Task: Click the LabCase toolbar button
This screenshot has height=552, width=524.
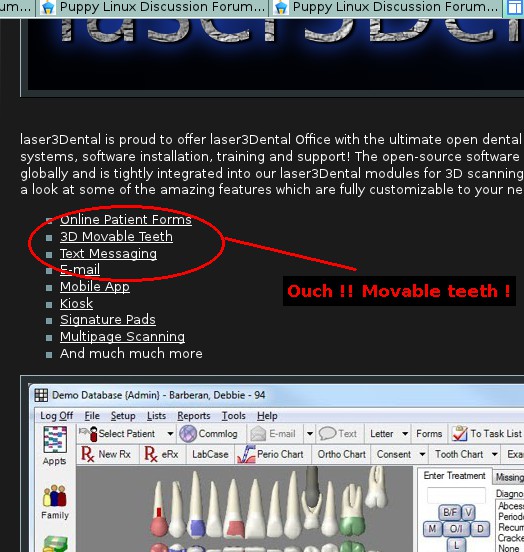Action: 210,454
